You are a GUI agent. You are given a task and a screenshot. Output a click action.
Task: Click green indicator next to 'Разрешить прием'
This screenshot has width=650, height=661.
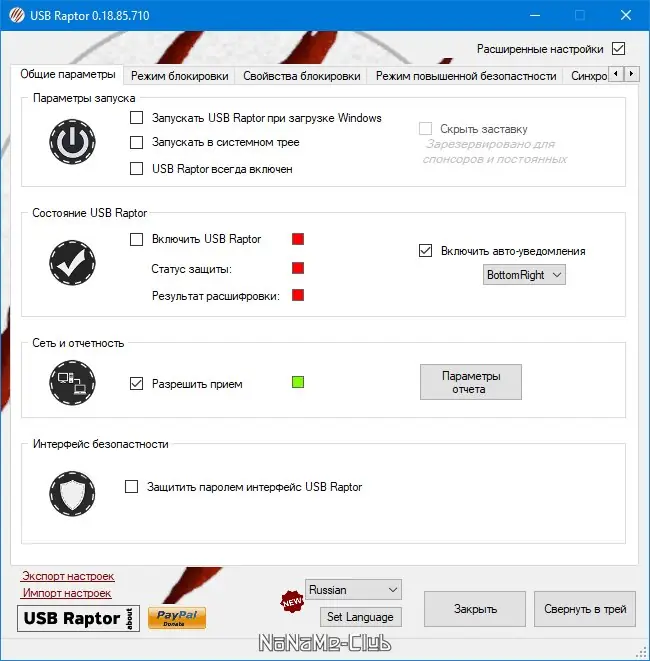[298, 382]
